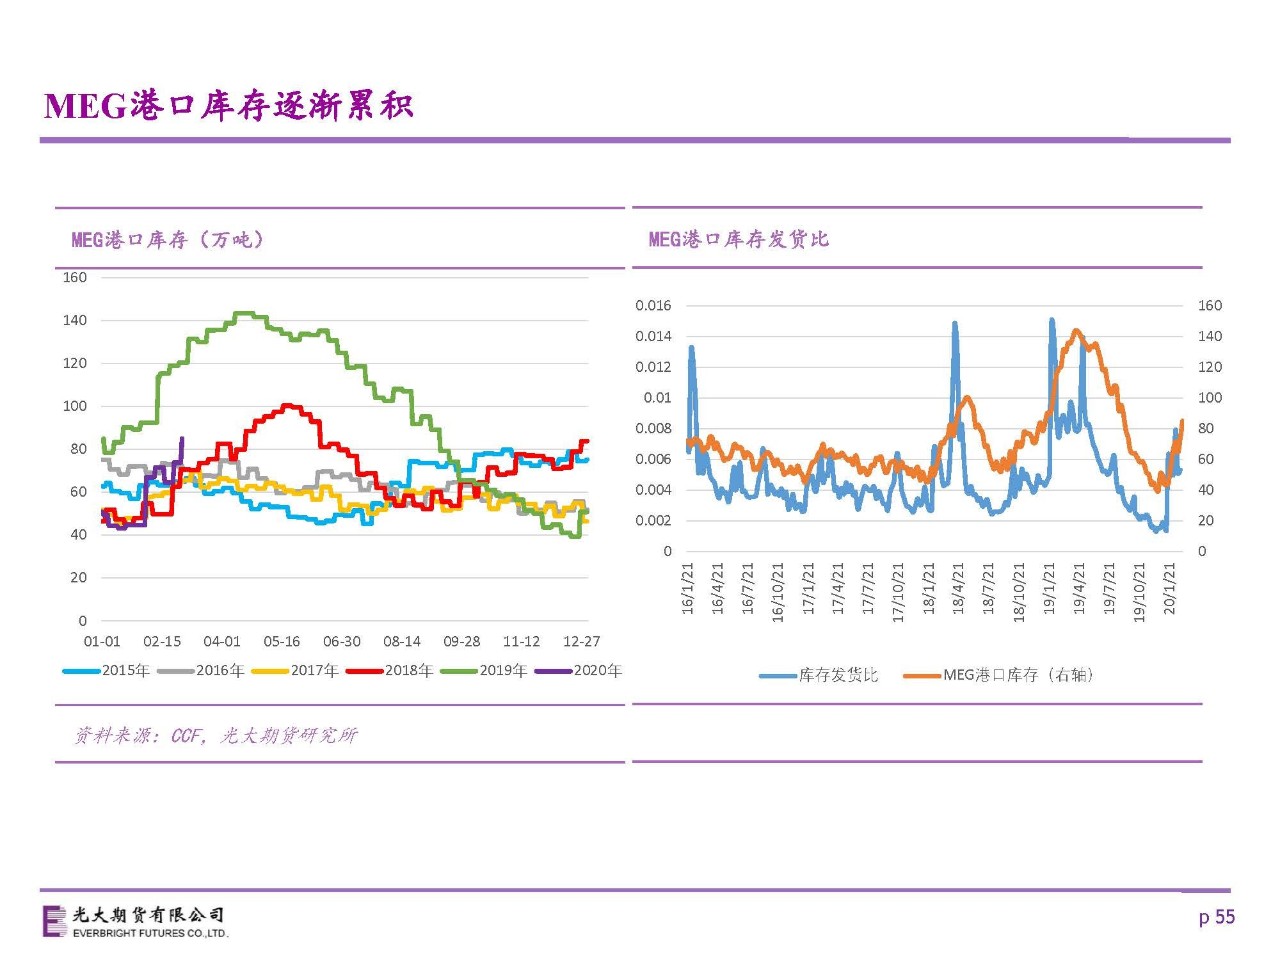Click the date label "18/4/21"
Image resolution: width=1280 pixels, height=960 pixels.
click(959, 588)
